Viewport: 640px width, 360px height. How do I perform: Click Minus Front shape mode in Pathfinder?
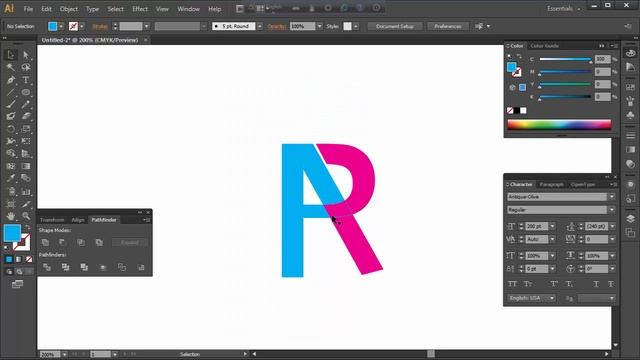click(62, 242)
